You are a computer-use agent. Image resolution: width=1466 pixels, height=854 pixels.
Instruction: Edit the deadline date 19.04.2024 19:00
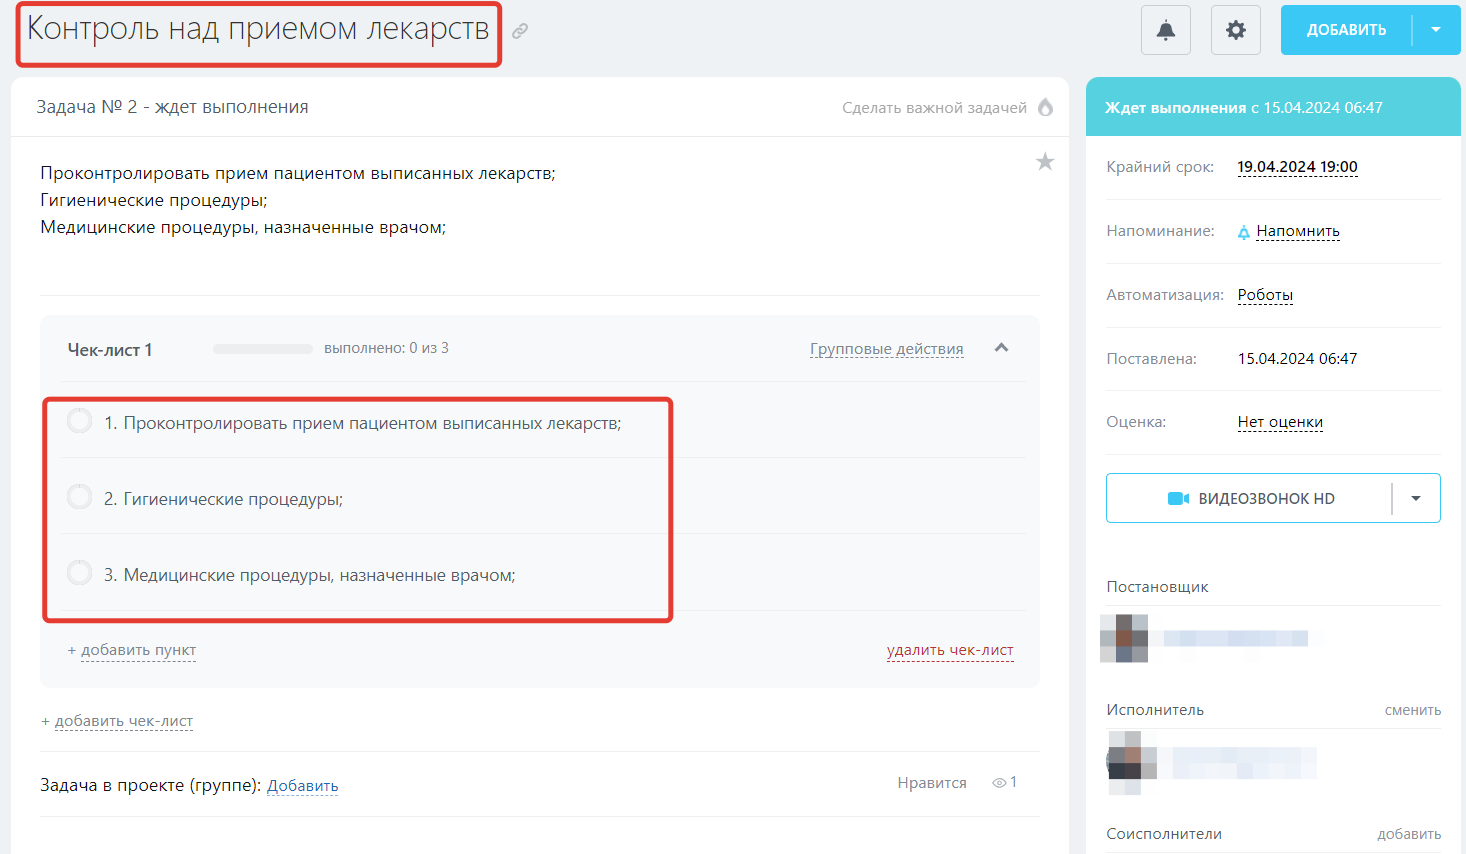[x=1297, y=167]
